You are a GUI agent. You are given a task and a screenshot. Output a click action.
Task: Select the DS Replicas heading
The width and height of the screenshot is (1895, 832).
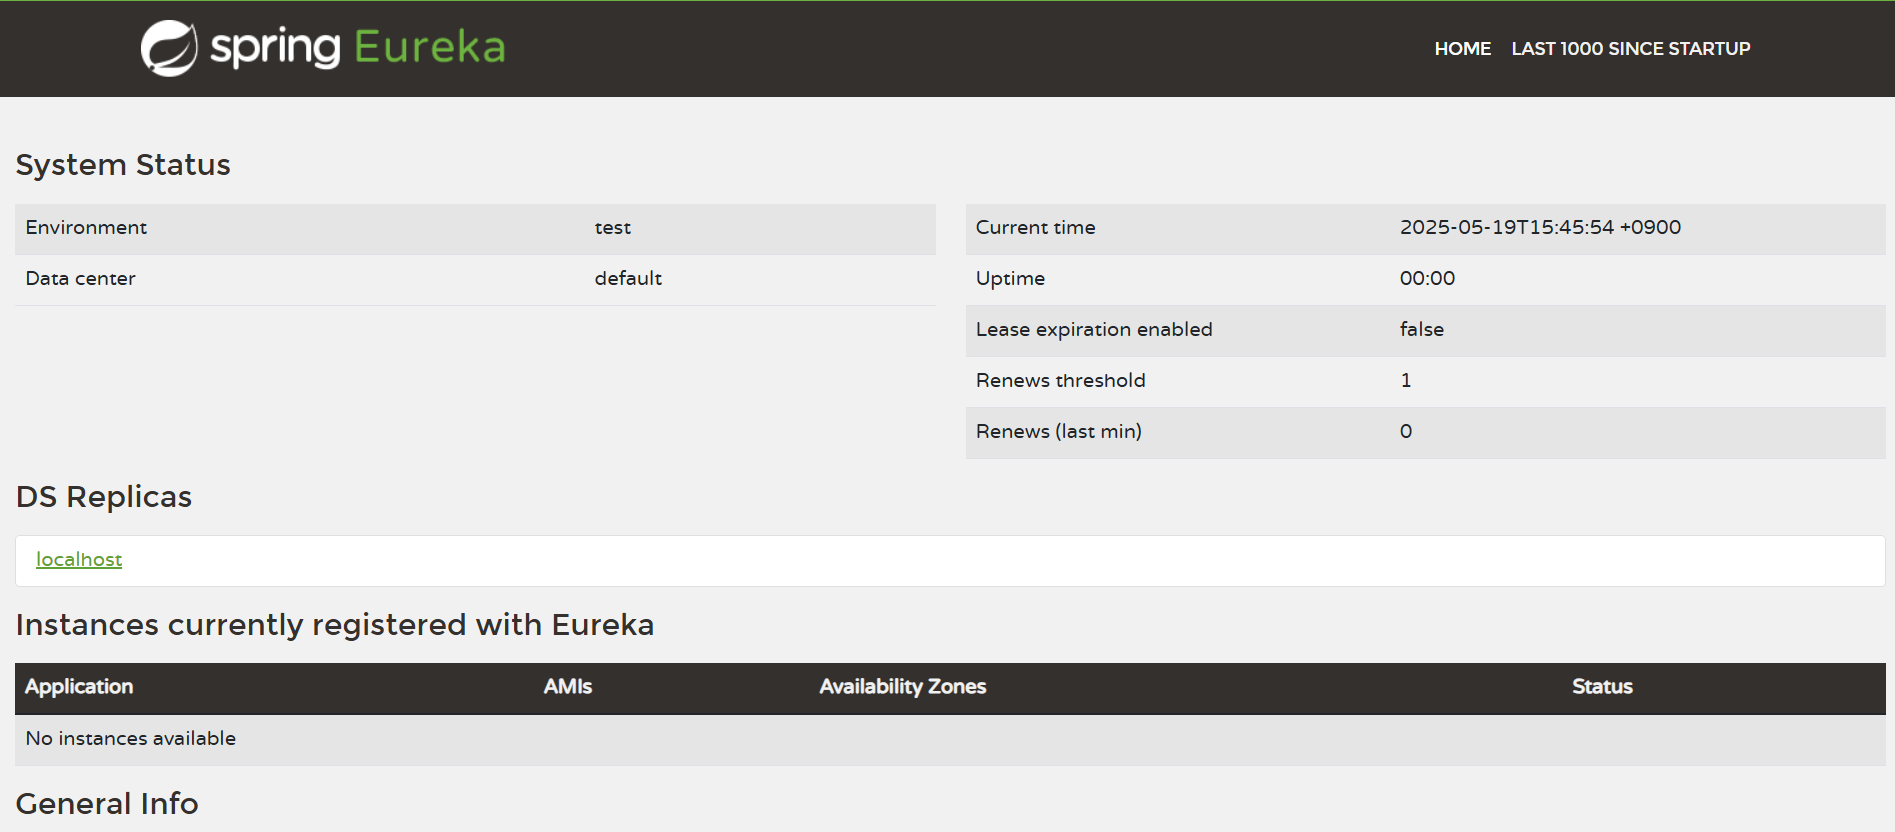coord(104,496)
